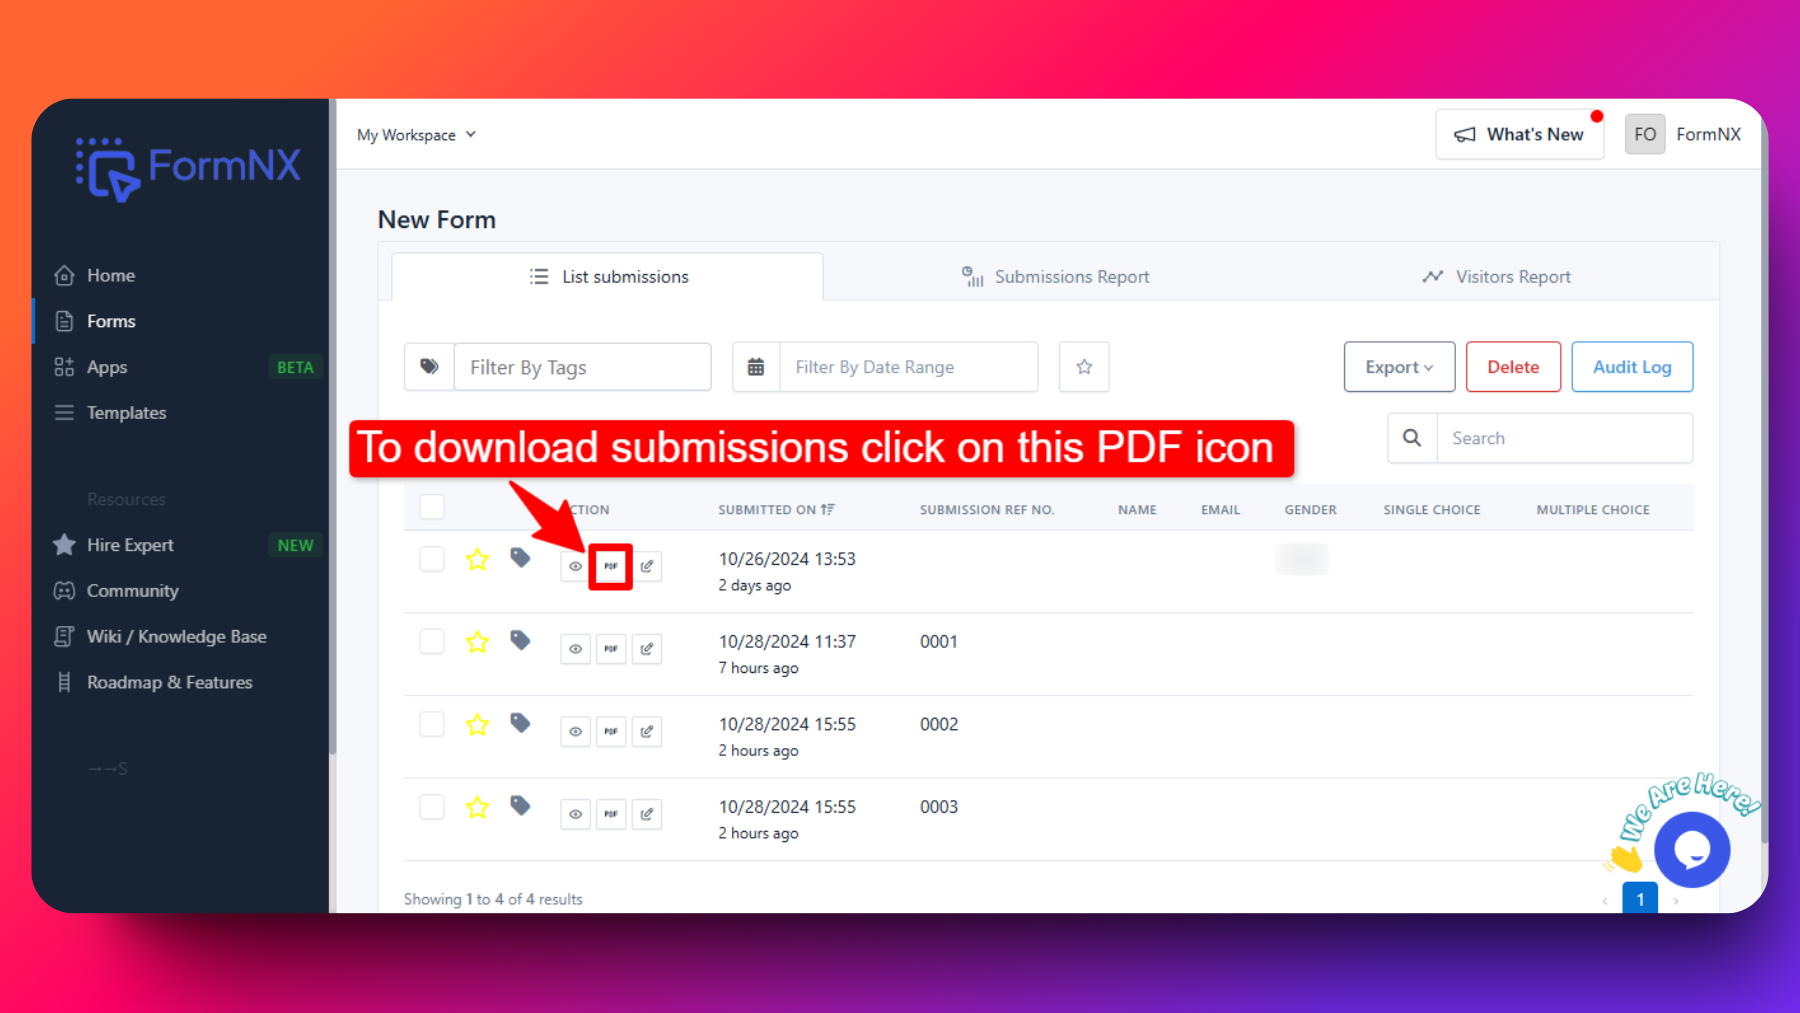Toggle the starred submissions filter button
Image resolution: width=1800 pixels, height=1013 pixels.
coord(1084,367)
